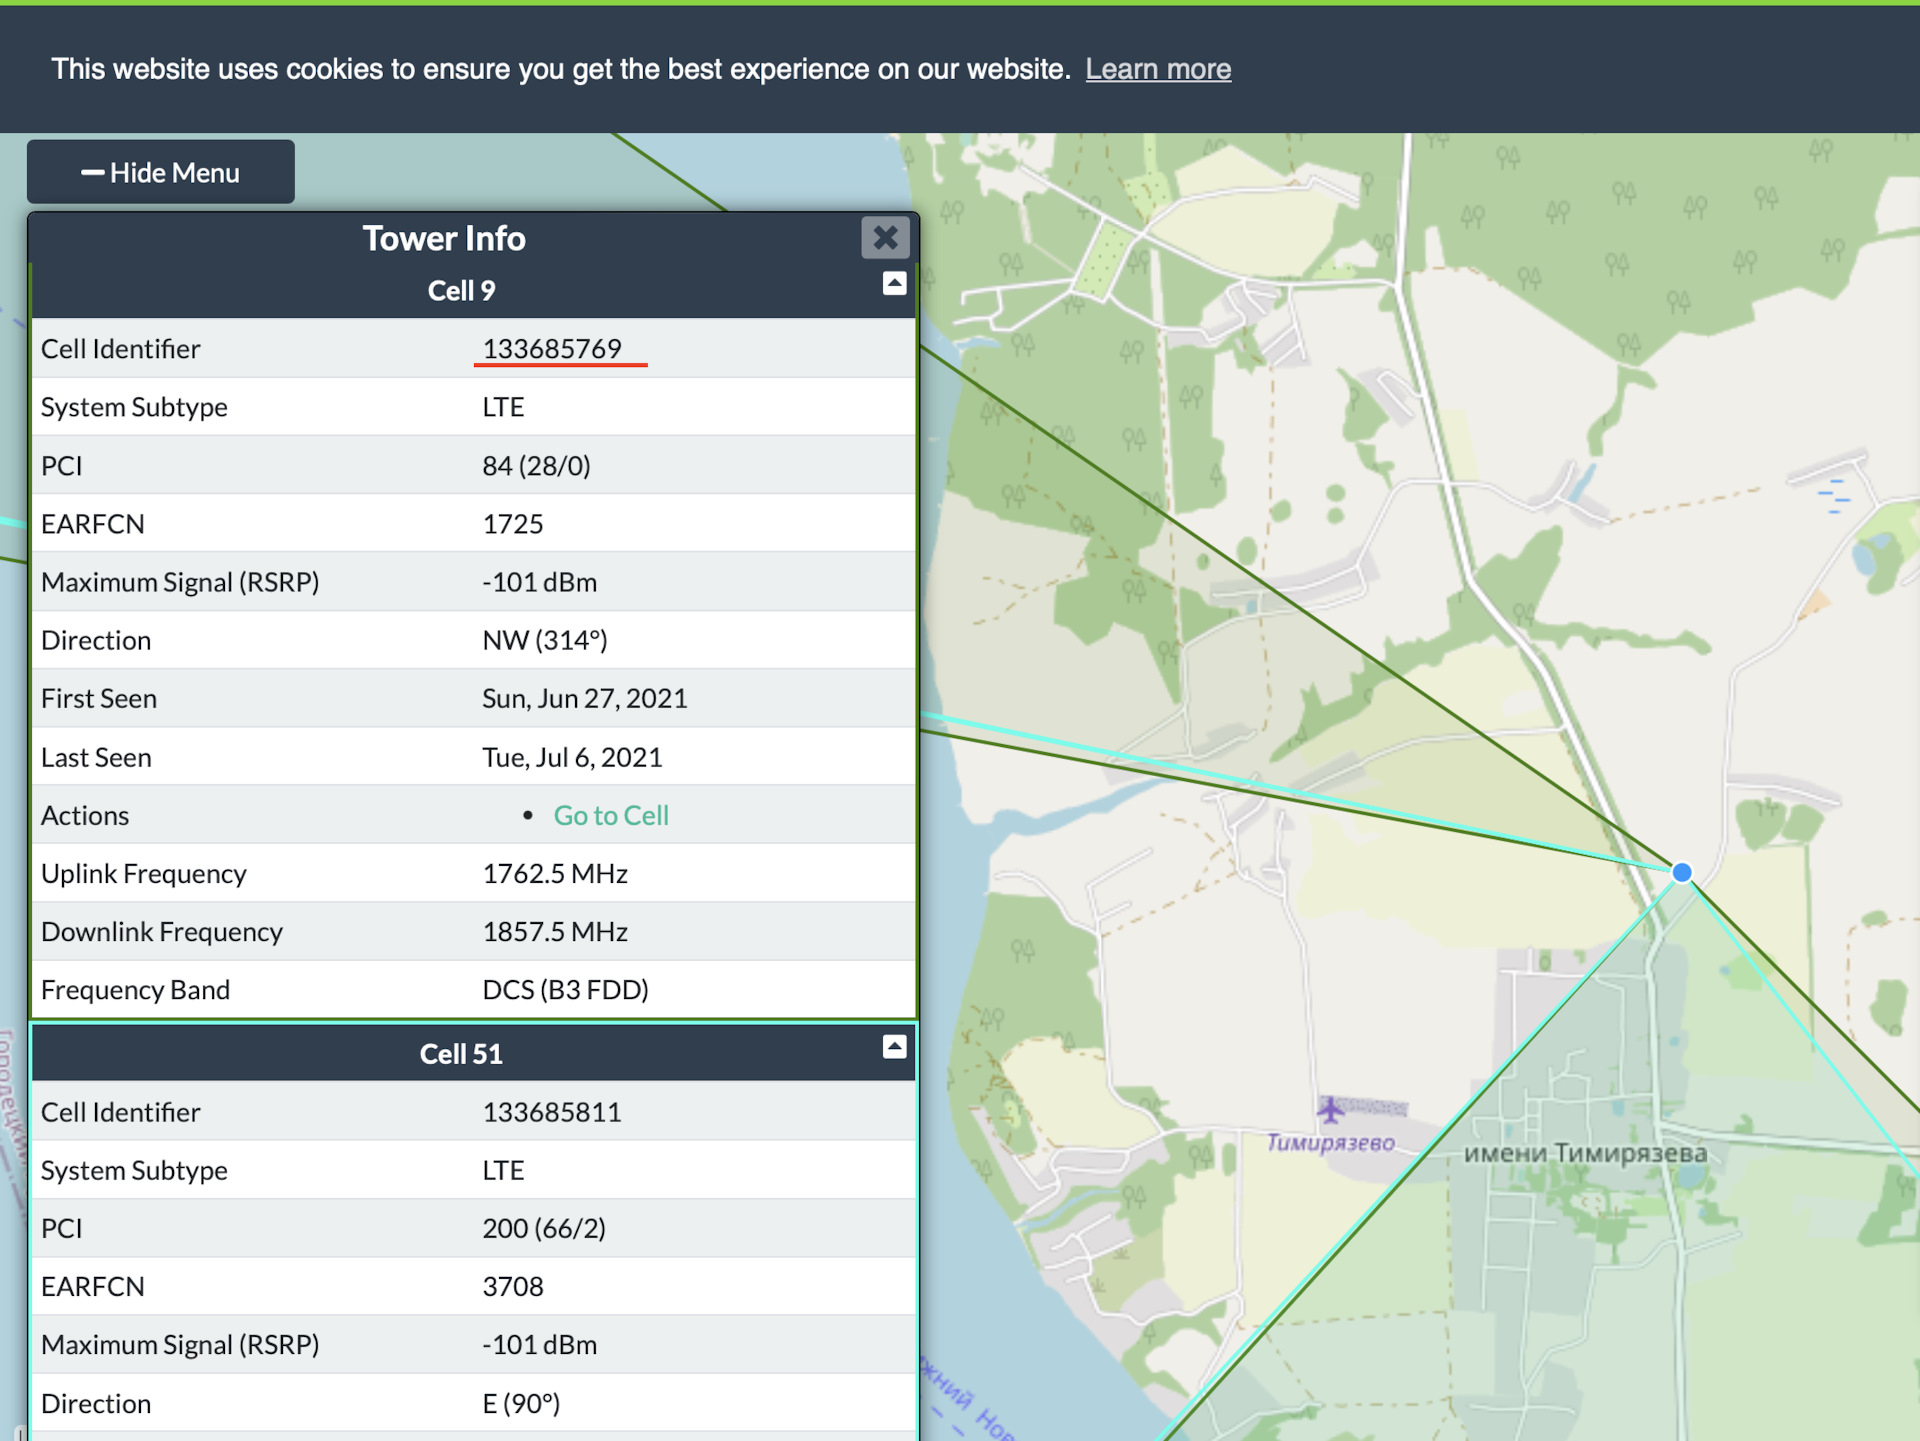Select Cell 51 header title
Screen dimensions: 1920x1441
click(461, 1054)
